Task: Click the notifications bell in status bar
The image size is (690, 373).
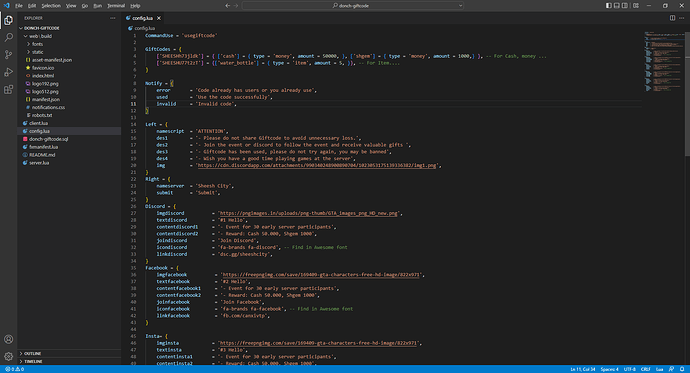Action: [682, 369]
